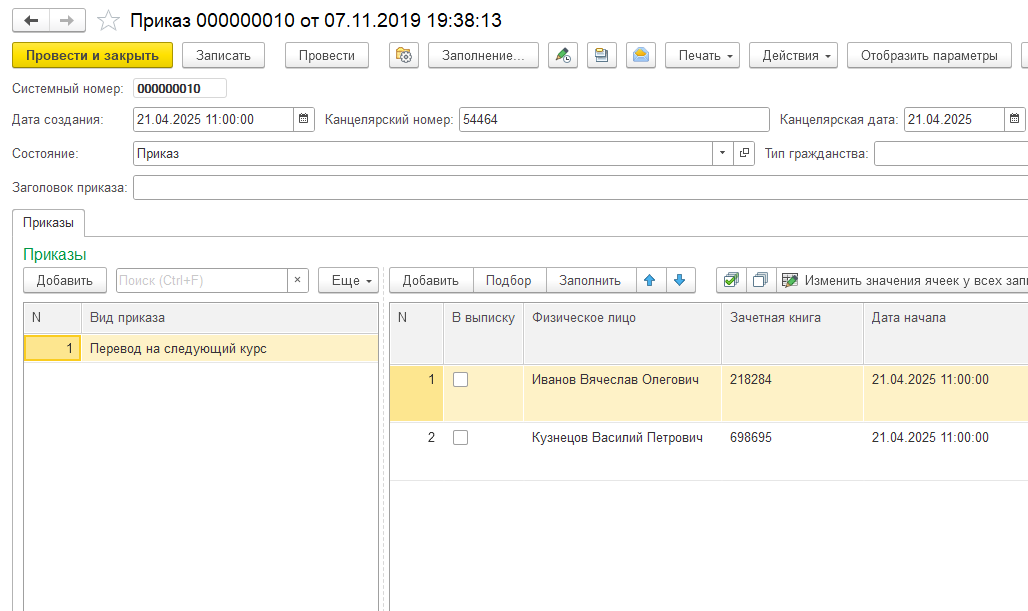Toggle 'В выписку' checkbox for Иванов
Screen dimensions: 1028x611
click(460, 380)
